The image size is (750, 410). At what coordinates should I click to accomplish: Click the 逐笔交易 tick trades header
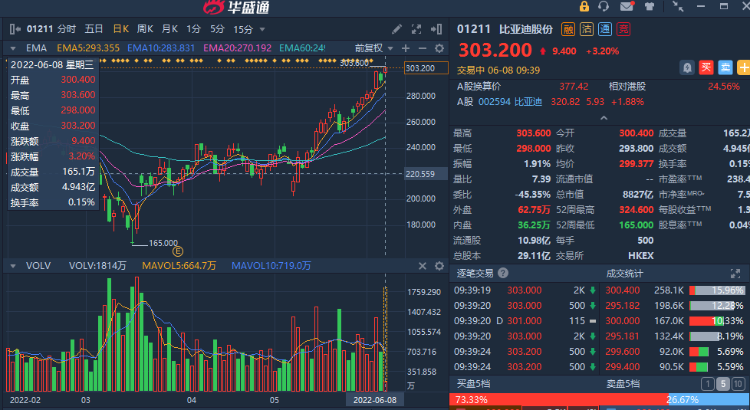coord(475,273)
